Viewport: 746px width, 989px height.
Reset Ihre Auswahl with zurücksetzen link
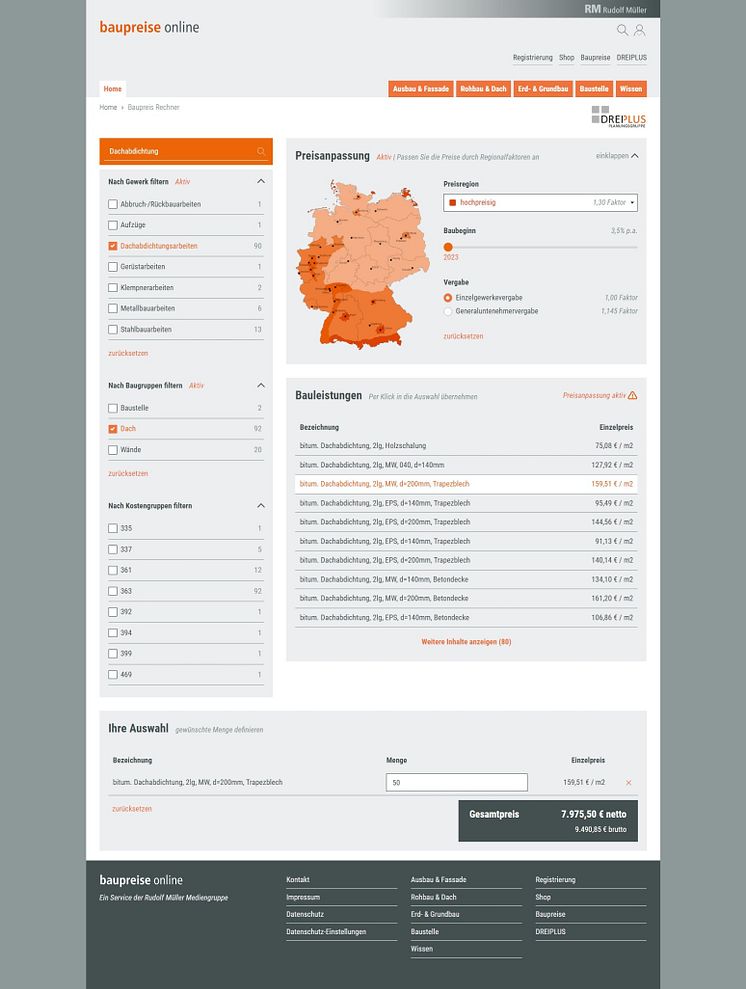(x=132, y=809)
